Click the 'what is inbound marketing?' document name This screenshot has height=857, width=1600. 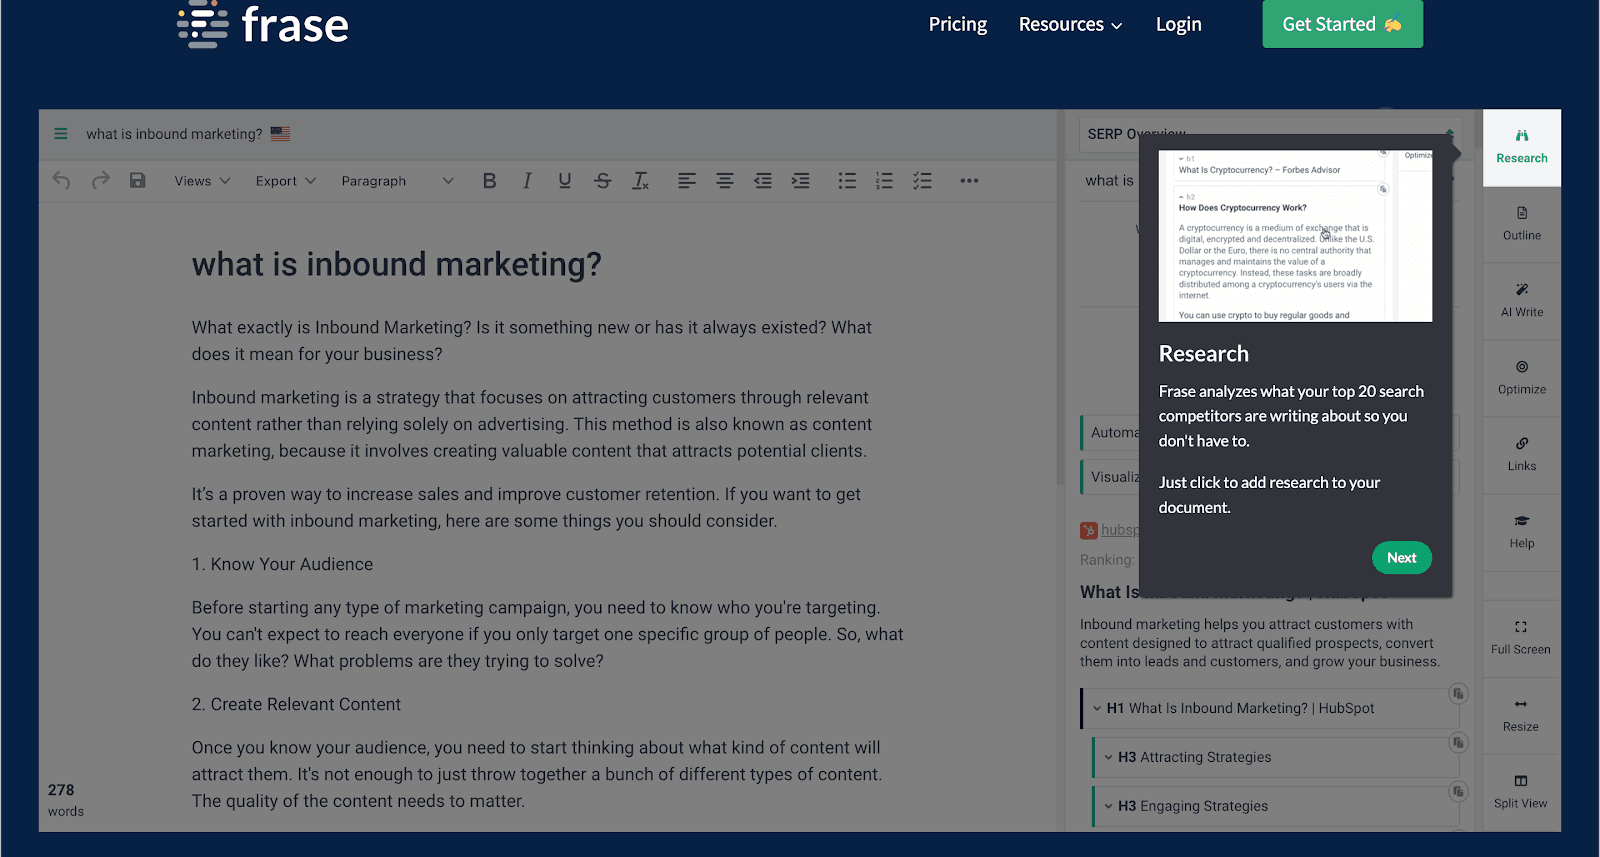[174, 134]
